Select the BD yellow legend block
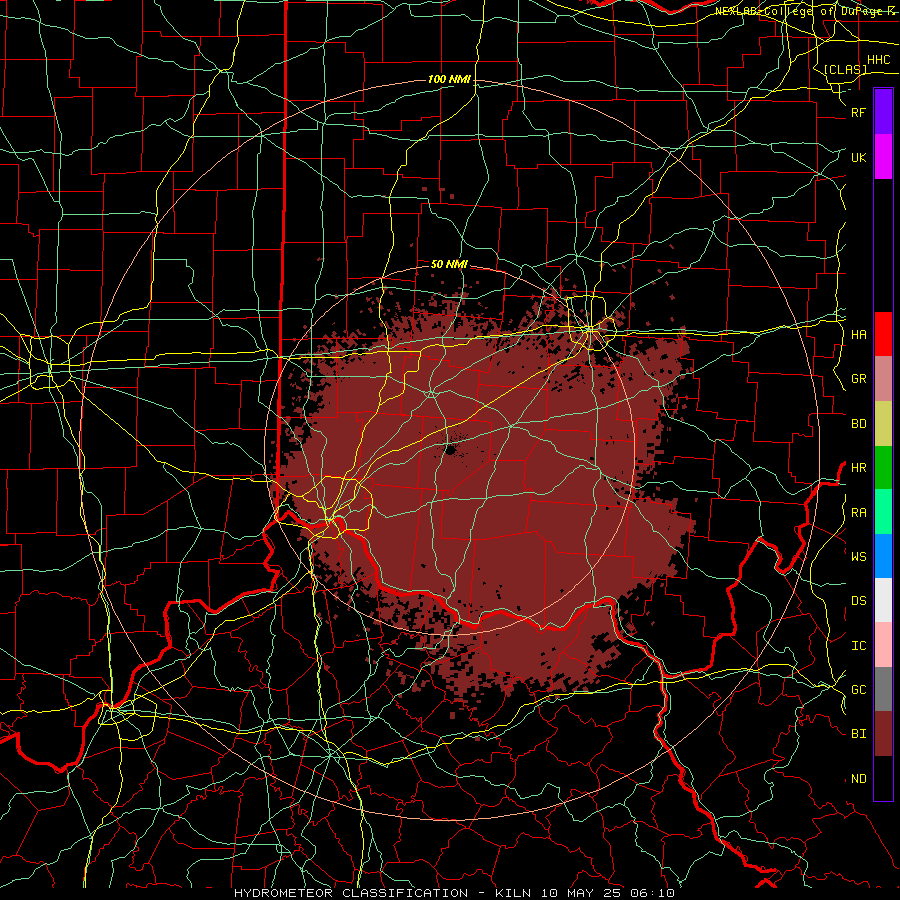Viewport: 900px width, 900px height. (x=883, y=424)
